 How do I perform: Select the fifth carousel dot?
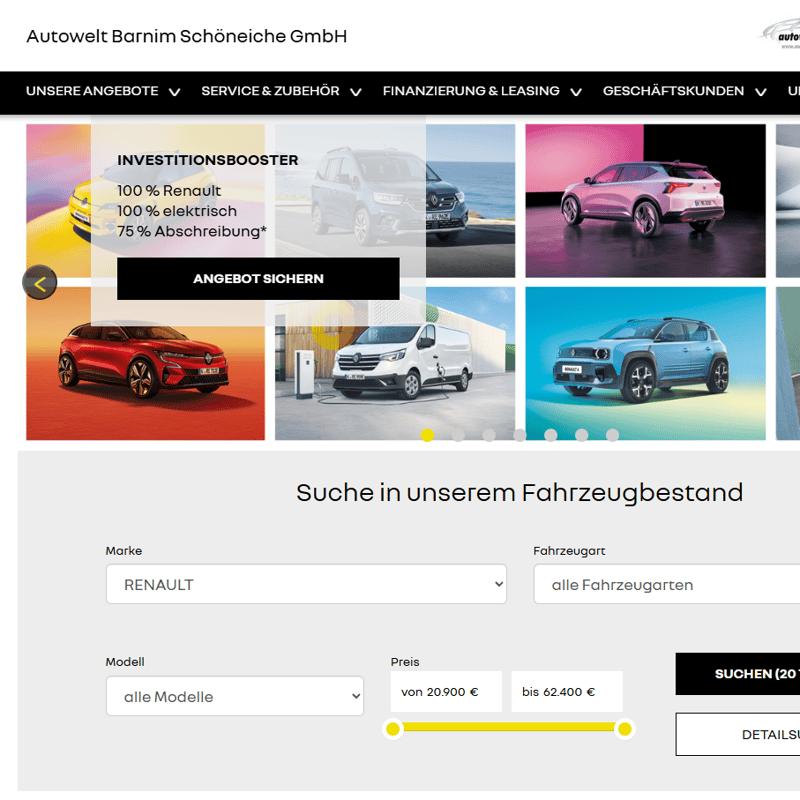point(551,435)
